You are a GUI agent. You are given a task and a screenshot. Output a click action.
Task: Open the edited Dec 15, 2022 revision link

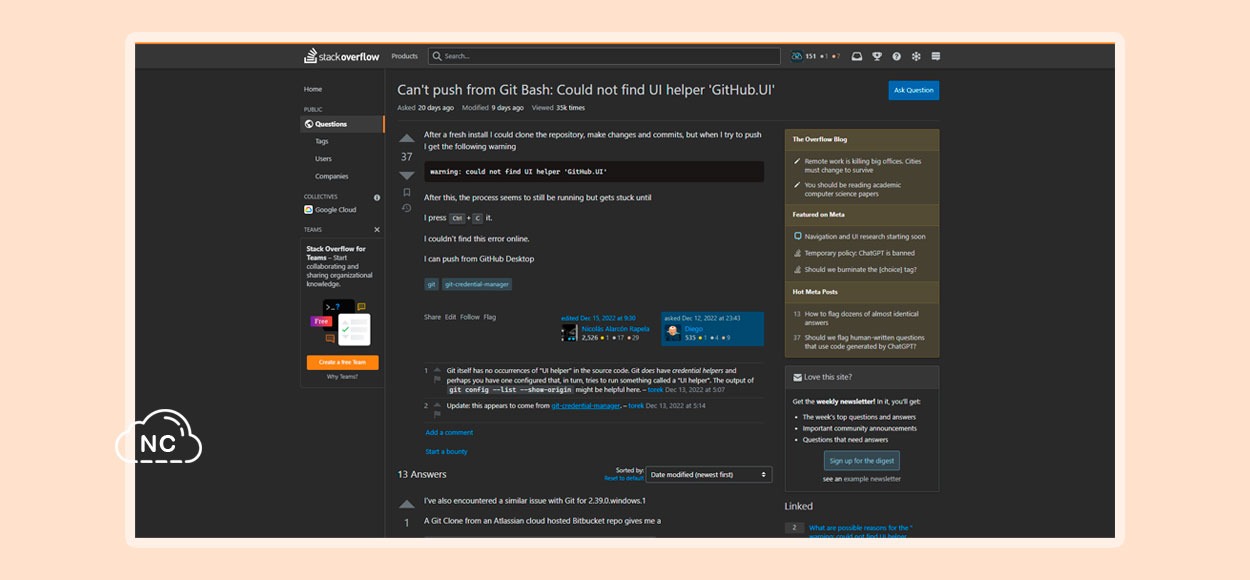point(598,318)
